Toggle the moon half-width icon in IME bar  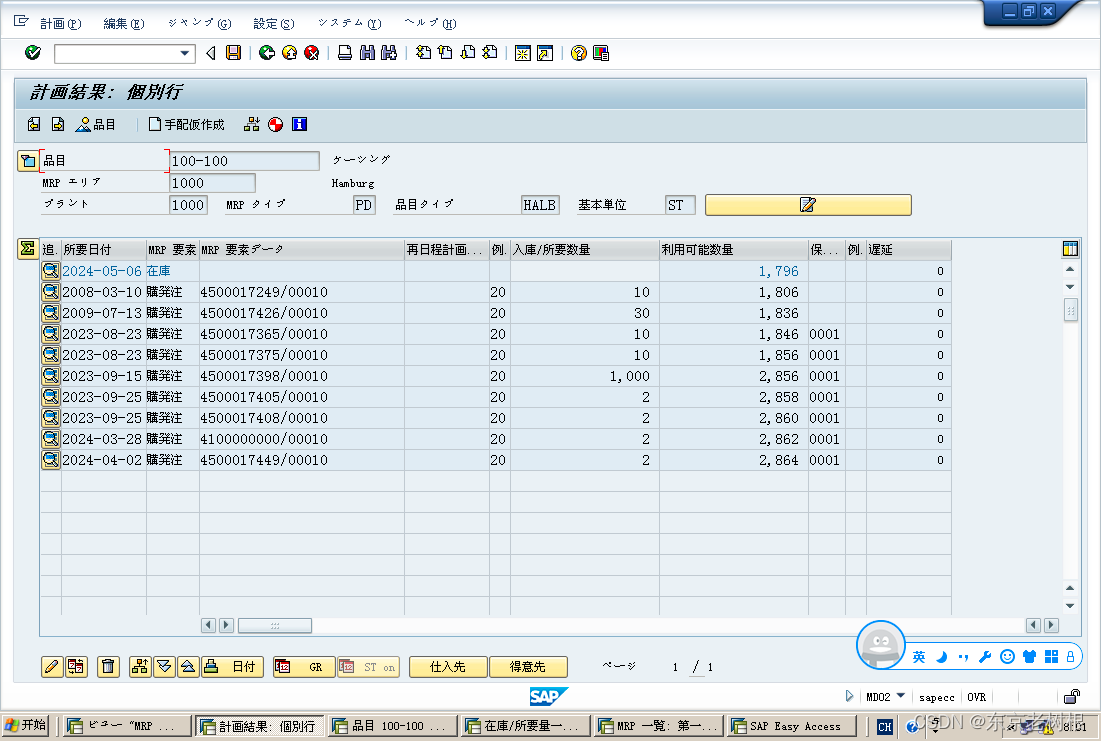tap(942, 657)
